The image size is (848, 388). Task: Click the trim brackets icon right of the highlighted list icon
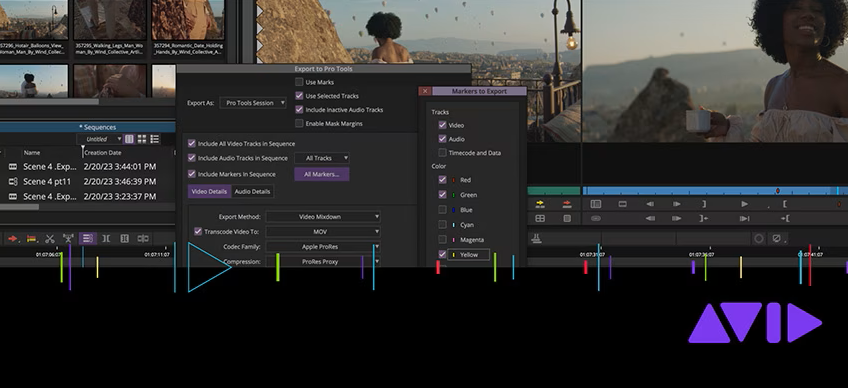pos(106,238)
